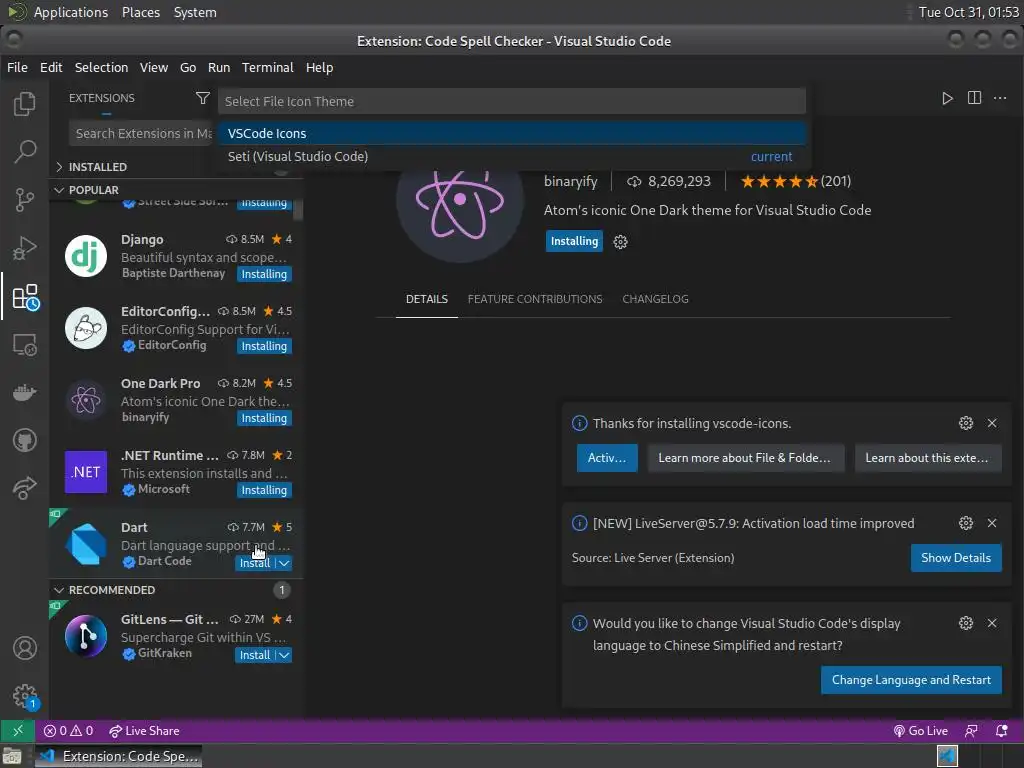The width and height of the screenshot is (1024, 768).
Task: Open the GitHub view icon
Action: coord(25,440)
